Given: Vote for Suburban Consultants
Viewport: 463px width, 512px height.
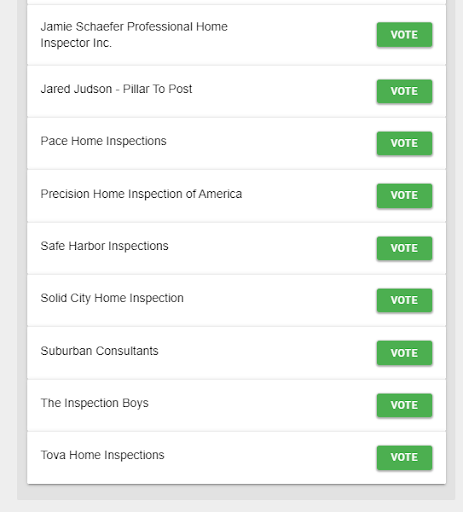Looking at the screenshot, I should (404, 353).
